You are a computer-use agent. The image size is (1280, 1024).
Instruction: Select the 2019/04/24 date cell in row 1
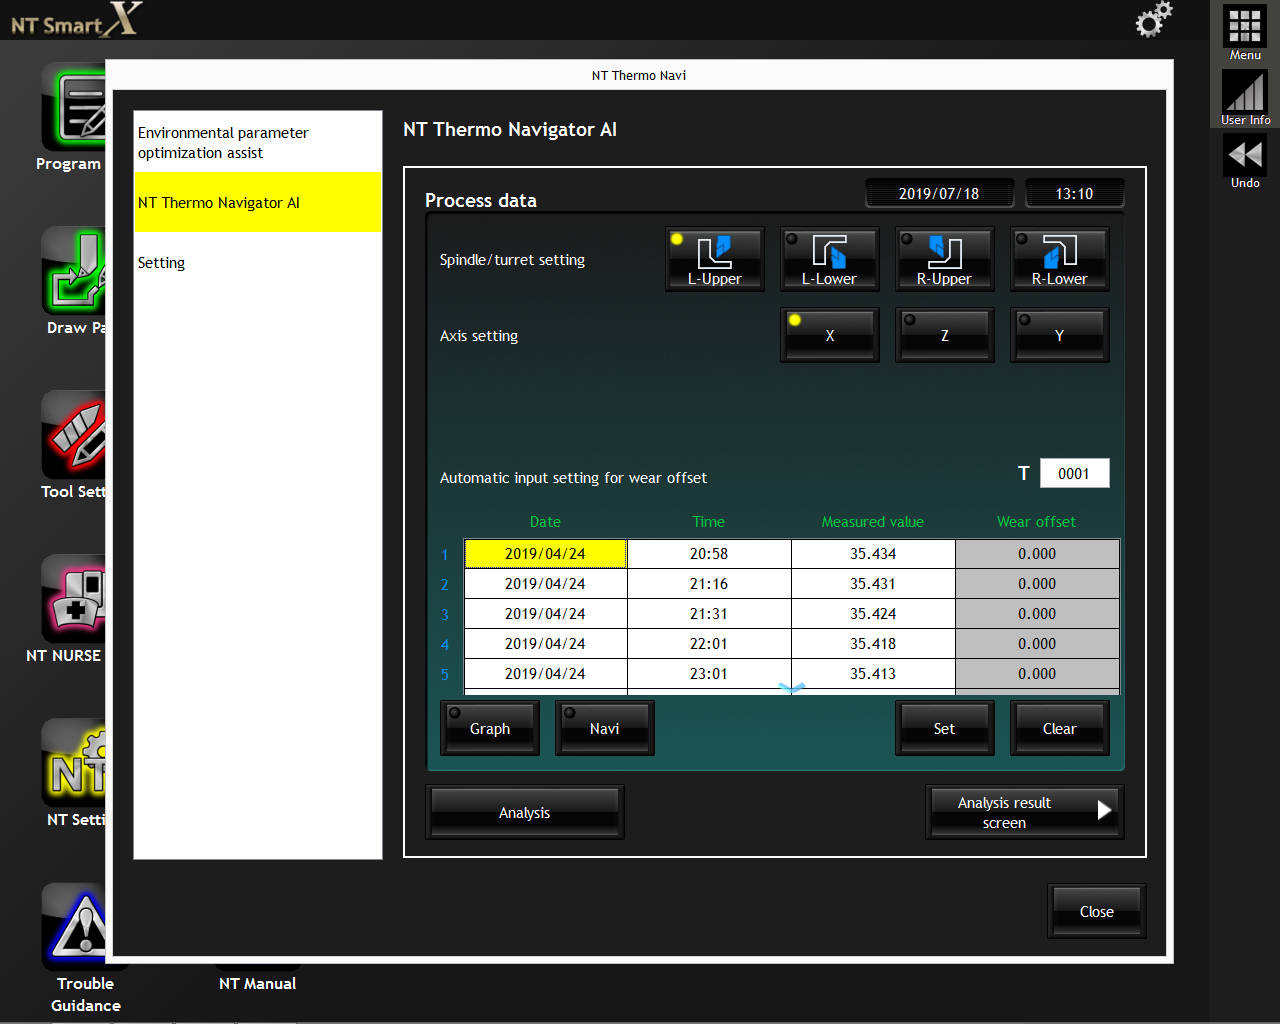pos(545,553)
